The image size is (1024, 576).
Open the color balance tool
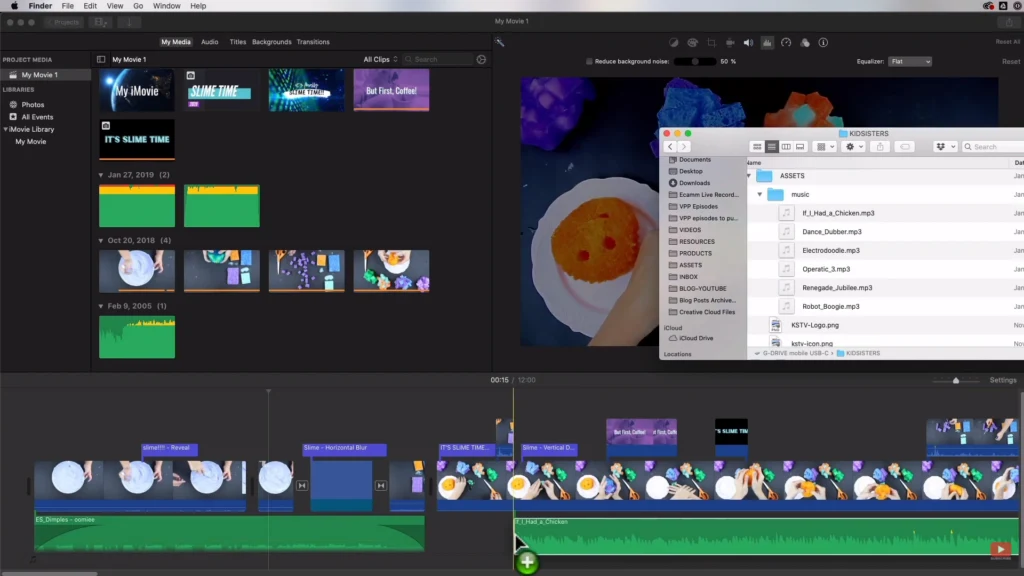(x=673, y=43)
